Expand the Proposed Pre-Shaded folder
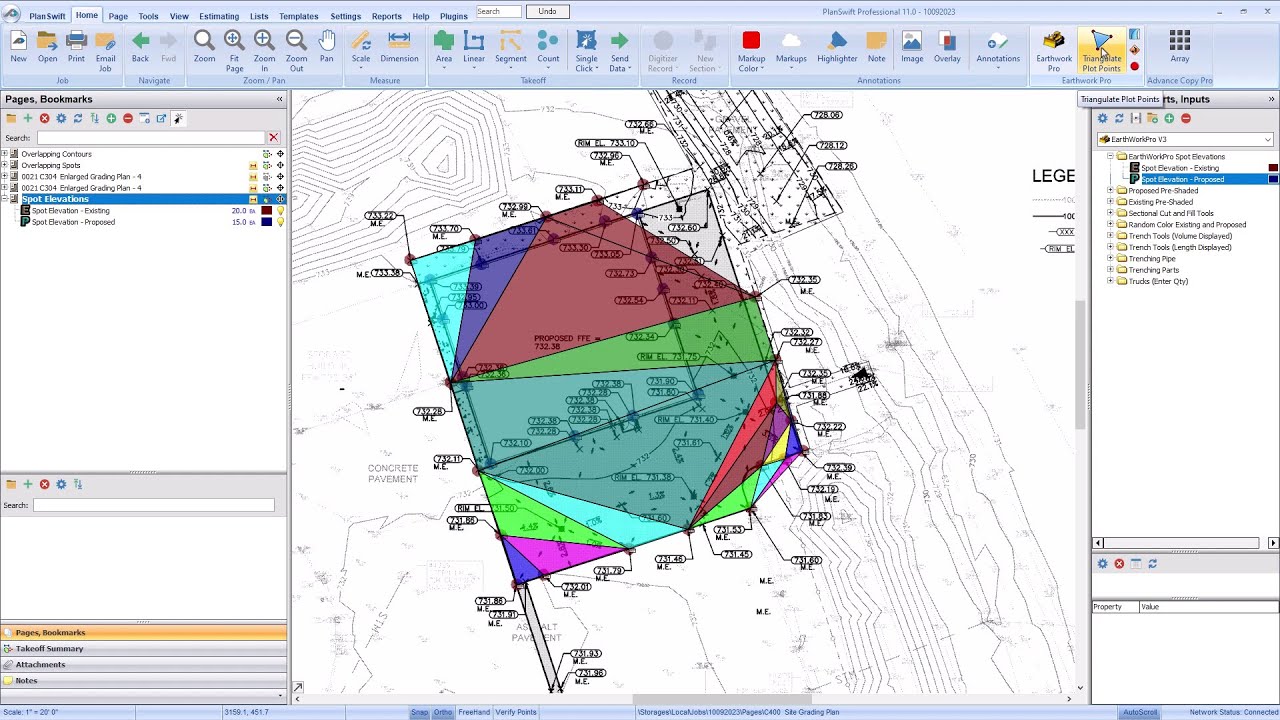1280x720 pixels. click(x=1110, y=190)
